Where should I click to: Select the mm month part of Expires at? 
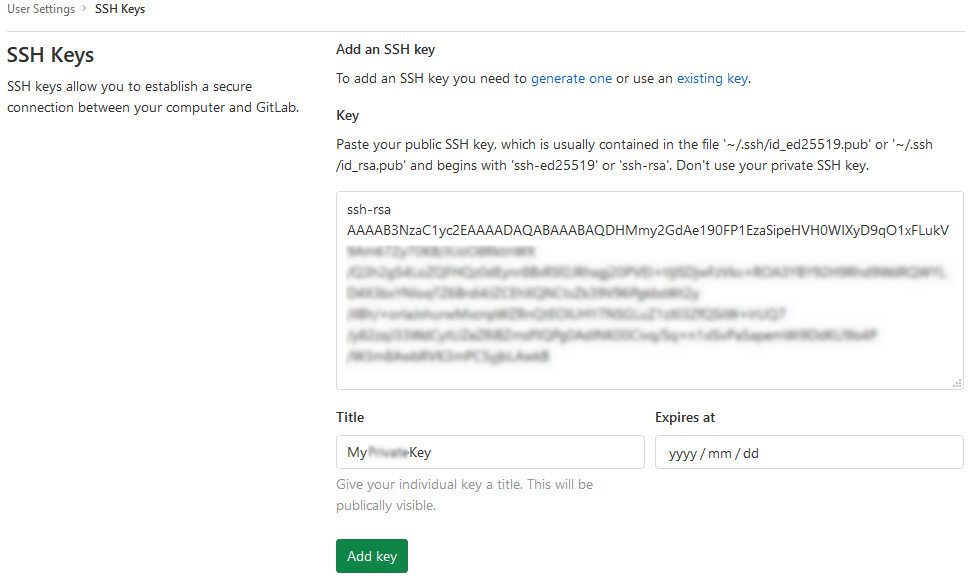[720, 454]
